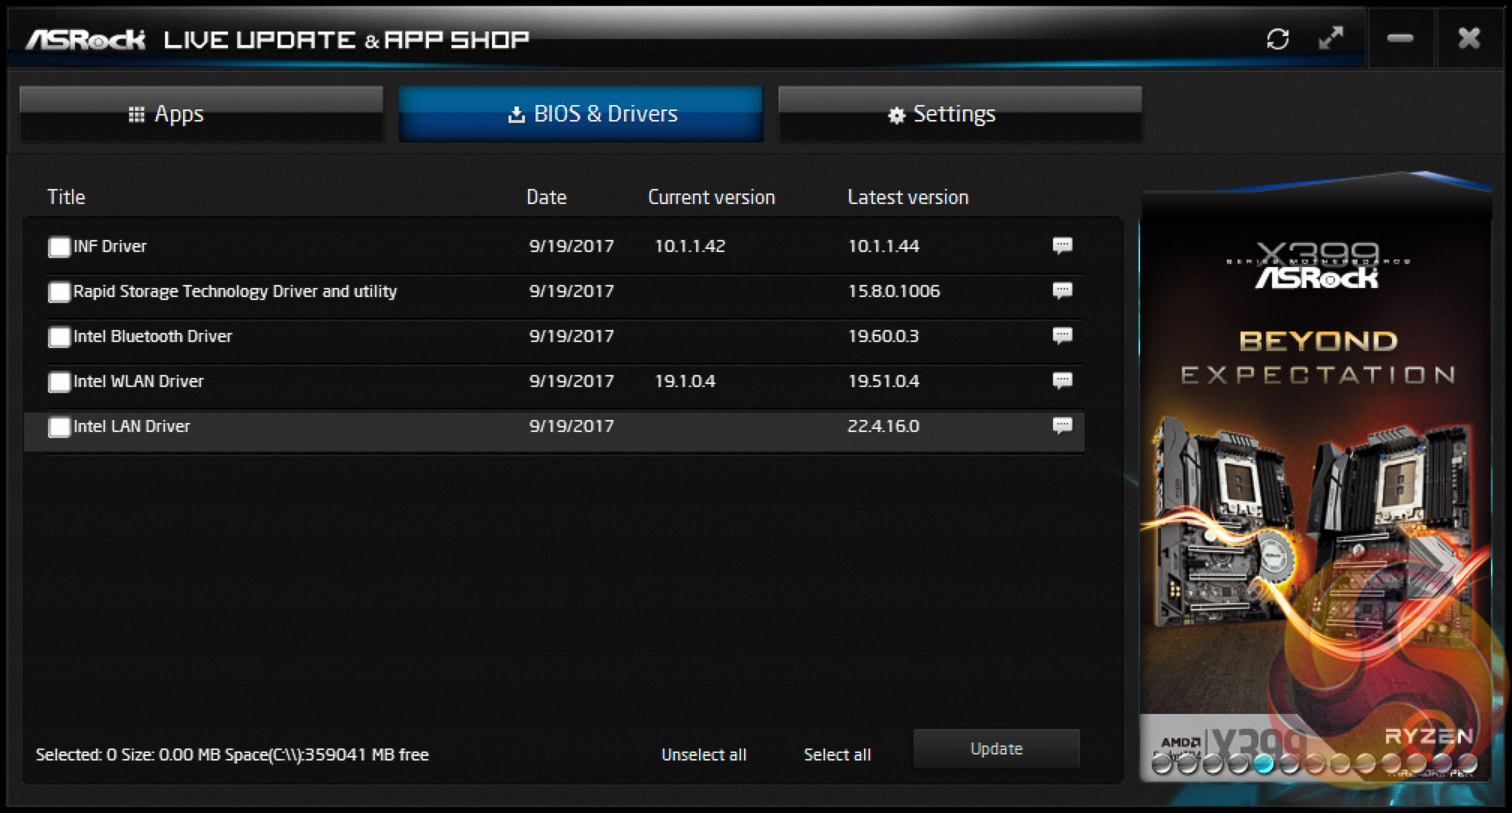Screen dimensions: 1512x813
Task: Click latest version 15.8.0.1006
Action: click(894, 291)
